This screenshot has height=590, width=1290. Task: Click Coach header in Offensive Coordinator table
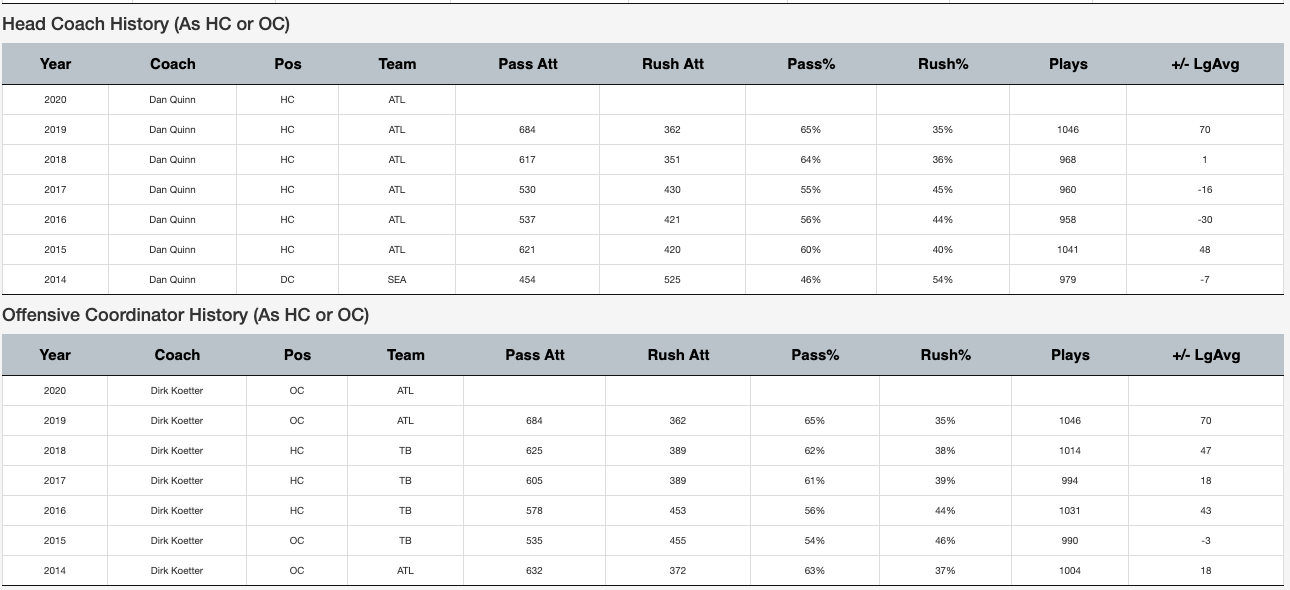pos(177,355)
